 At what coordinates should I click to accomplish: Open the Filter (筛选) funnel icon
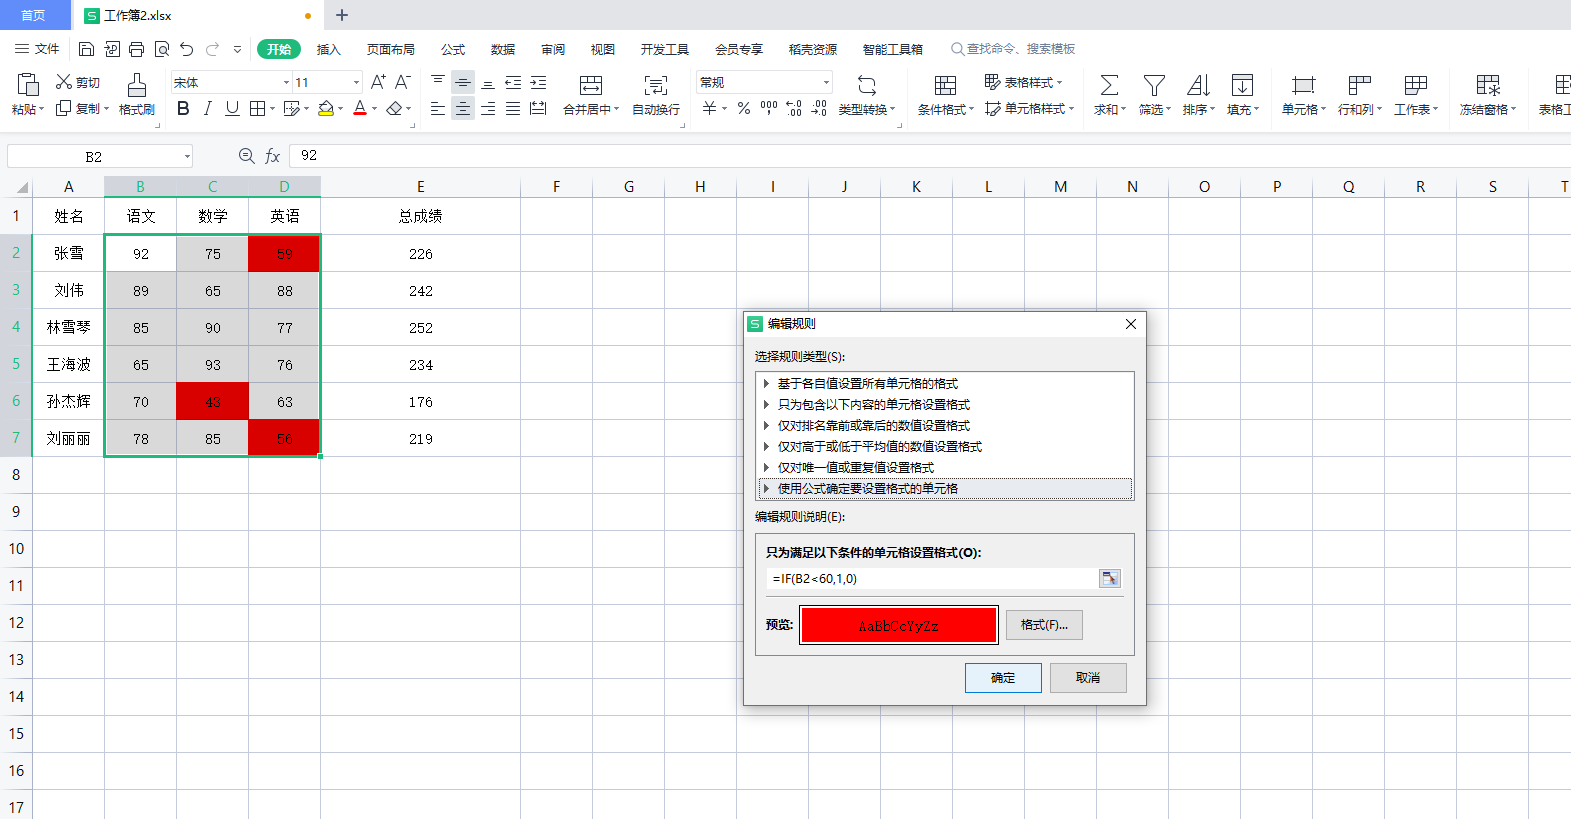(x=1154, y=86)
